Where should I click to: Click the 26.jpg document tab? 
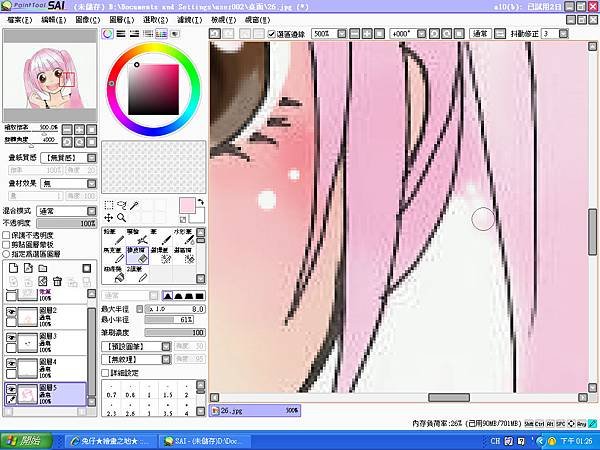pos(255,410)
